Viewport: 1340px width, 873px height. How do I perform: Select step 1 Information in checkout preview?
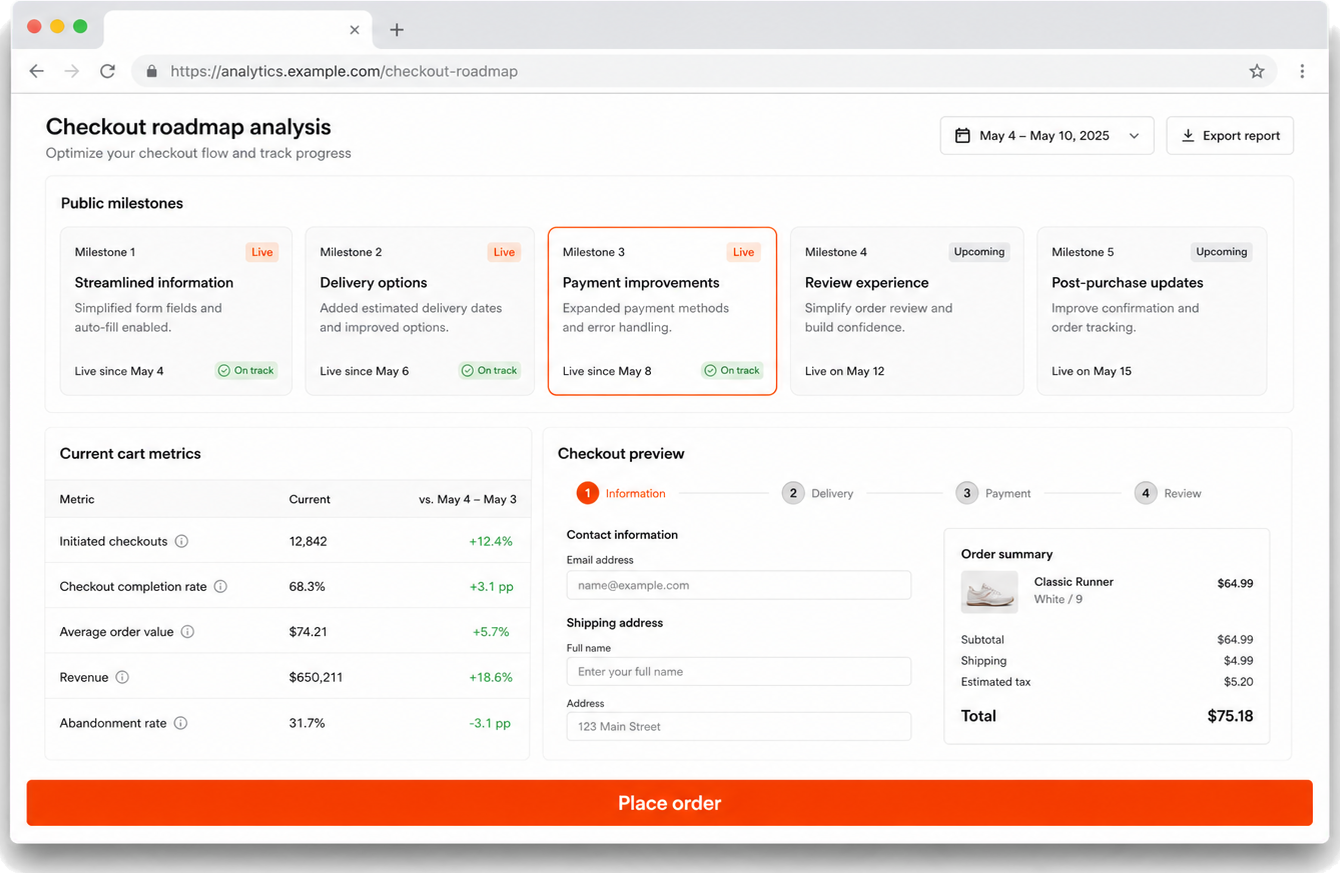tap(621, 493)
